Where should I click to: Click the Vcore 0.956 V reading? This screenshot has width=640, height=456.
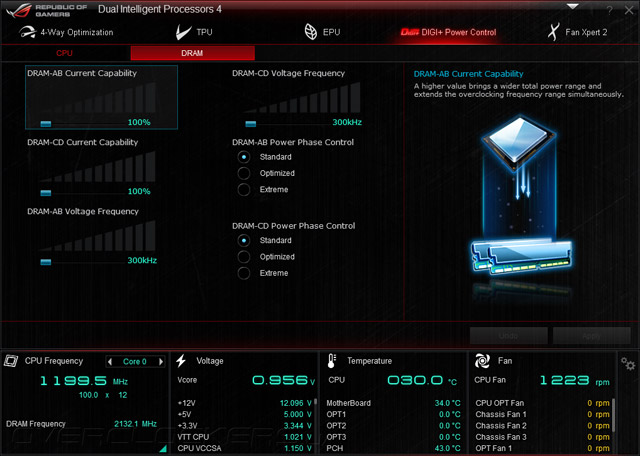284,380
